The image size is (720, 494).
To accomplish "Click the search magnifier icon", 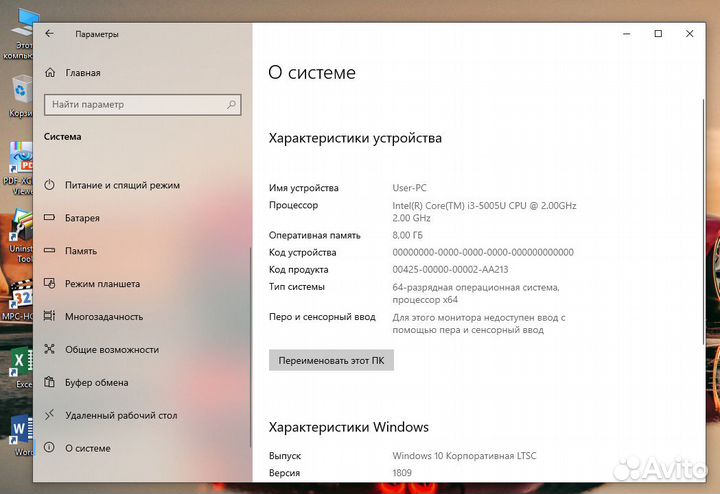I will point(231,105).
